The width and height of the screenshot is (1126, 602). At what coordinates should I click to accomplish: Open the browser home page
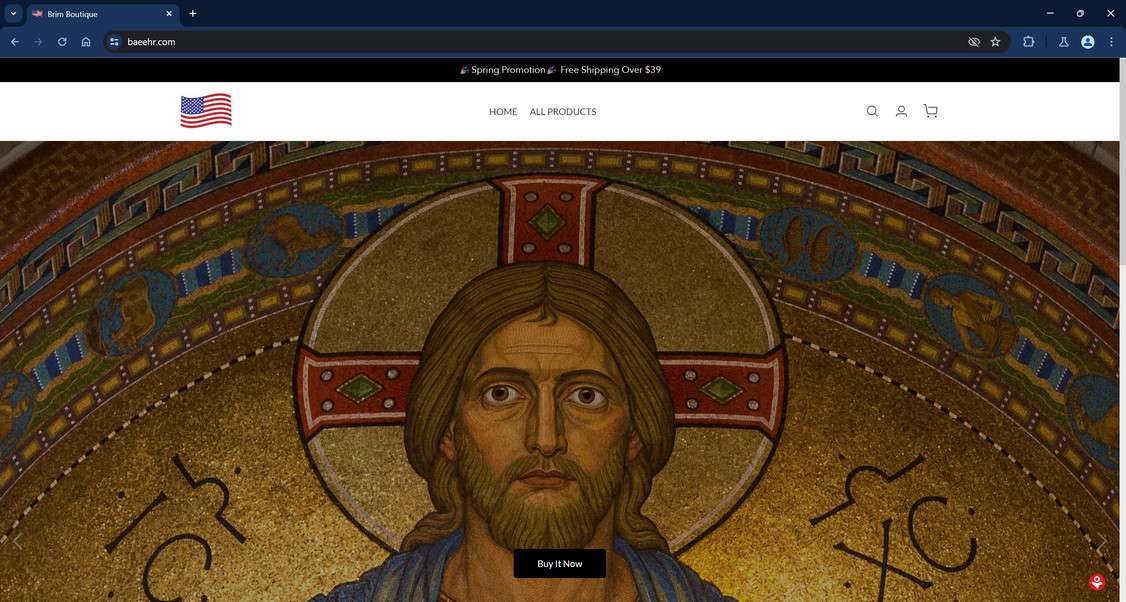click(86, 42)
